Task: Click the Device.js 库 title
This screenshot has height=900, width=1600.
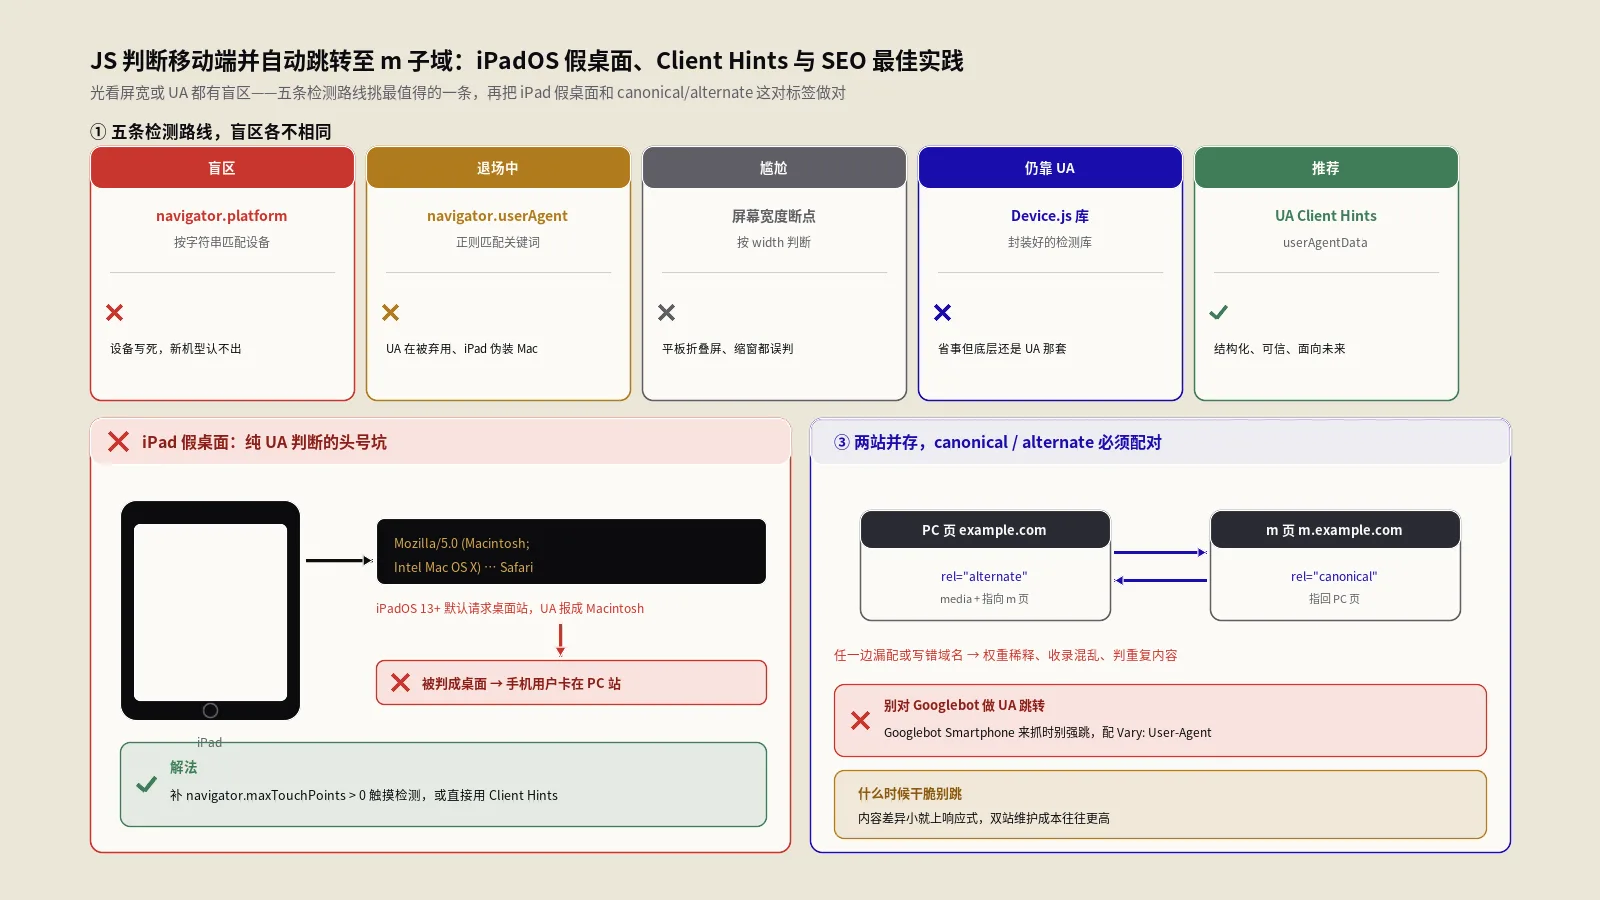Action: click(1050, 216)
